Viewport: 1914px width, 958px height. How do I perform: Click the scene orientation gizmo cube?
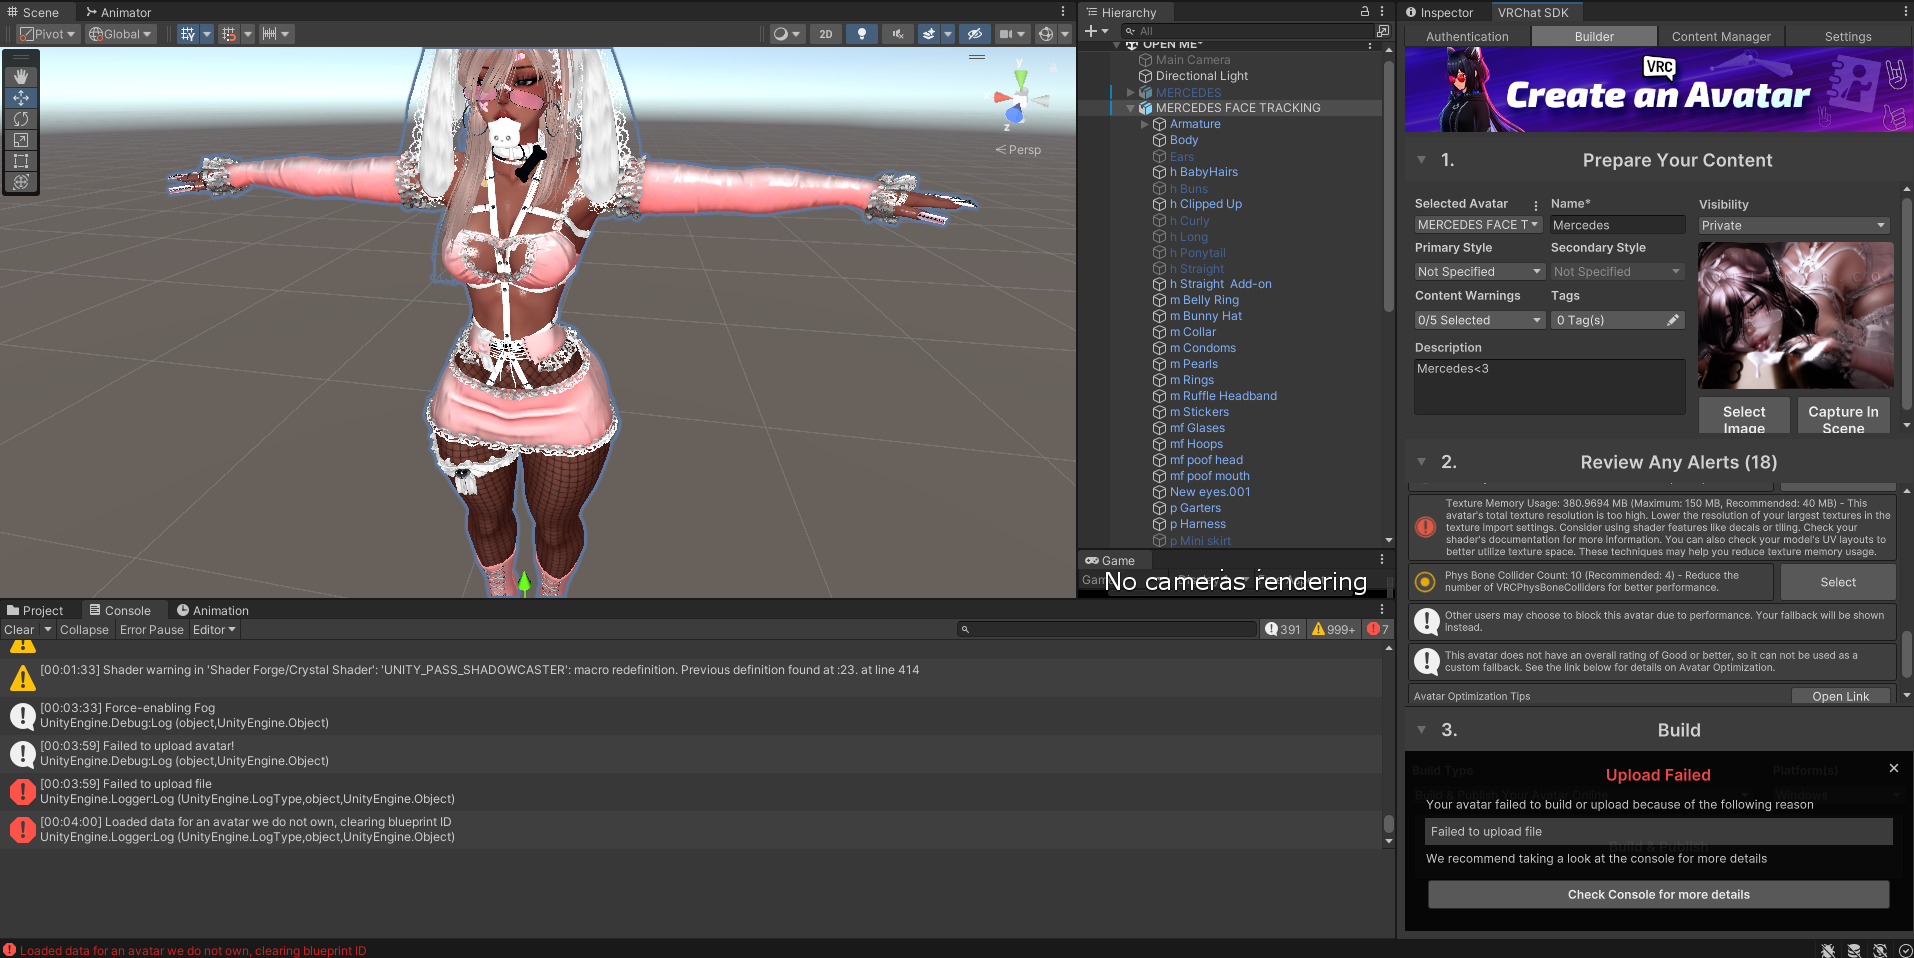pos(1020,100)
